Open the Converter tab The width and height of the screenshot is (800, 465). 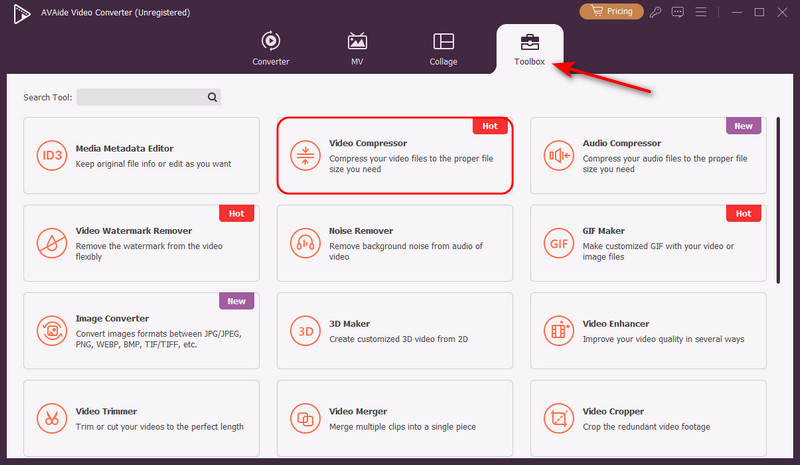coord(270,48)
